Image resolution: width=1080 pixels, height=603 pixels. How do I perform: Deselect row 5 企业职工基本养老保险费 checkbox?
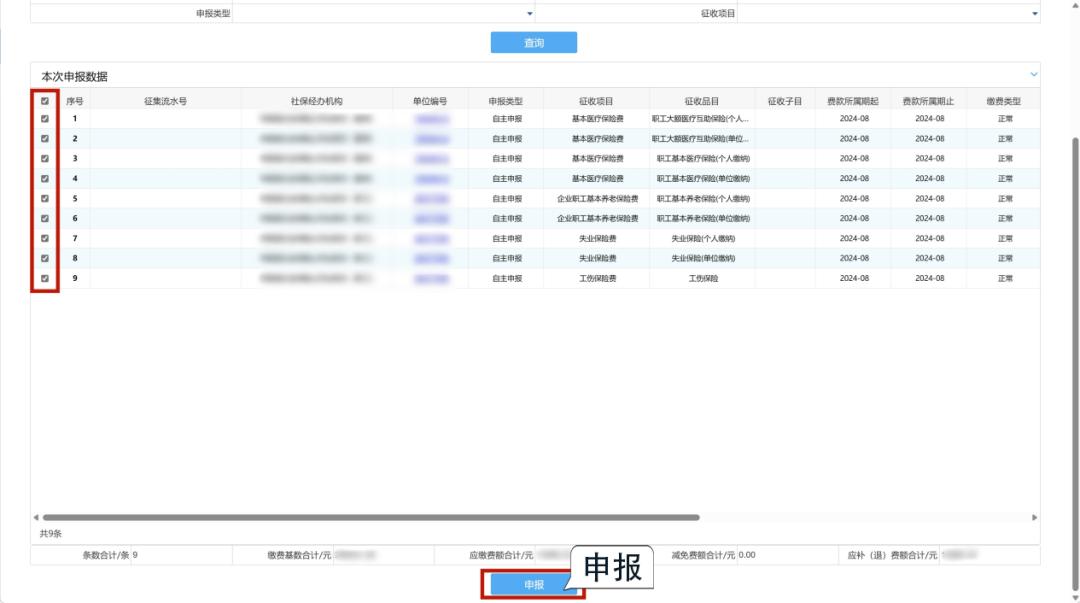pyautogui.click(x=45, y=199)
